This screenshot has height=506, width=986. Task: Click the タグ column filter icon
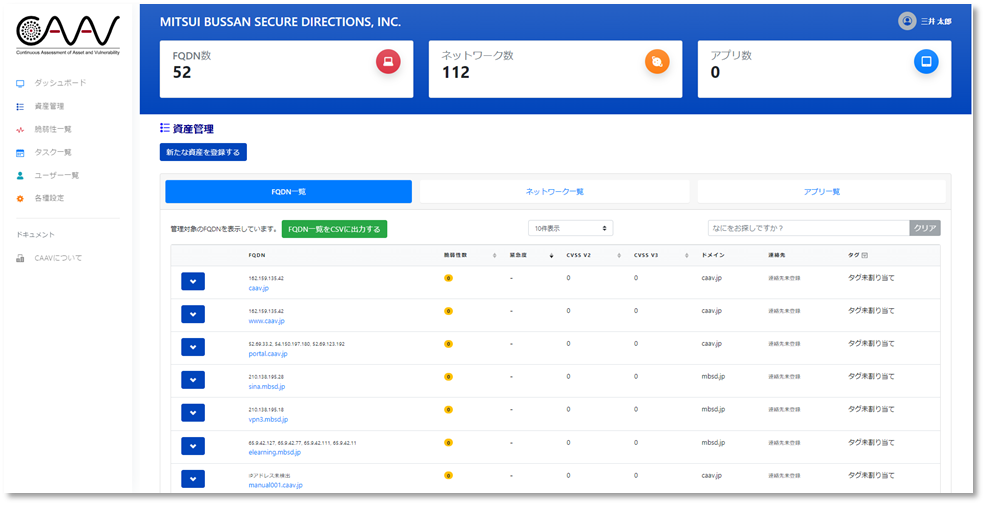[865, 256]
